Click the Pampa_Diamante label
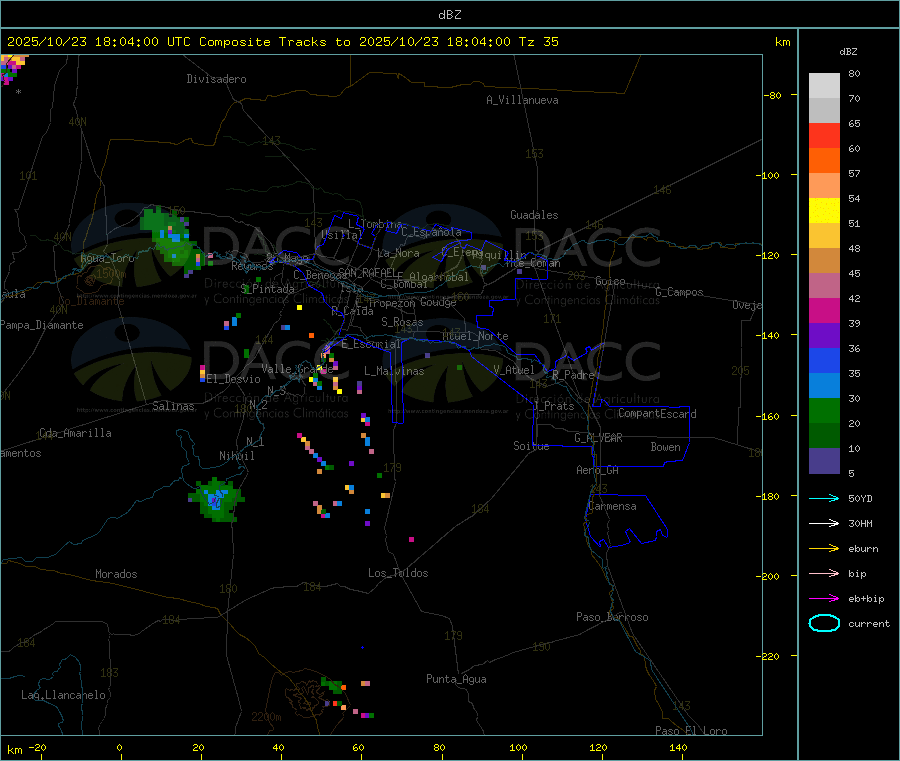 tap(42, 325)
